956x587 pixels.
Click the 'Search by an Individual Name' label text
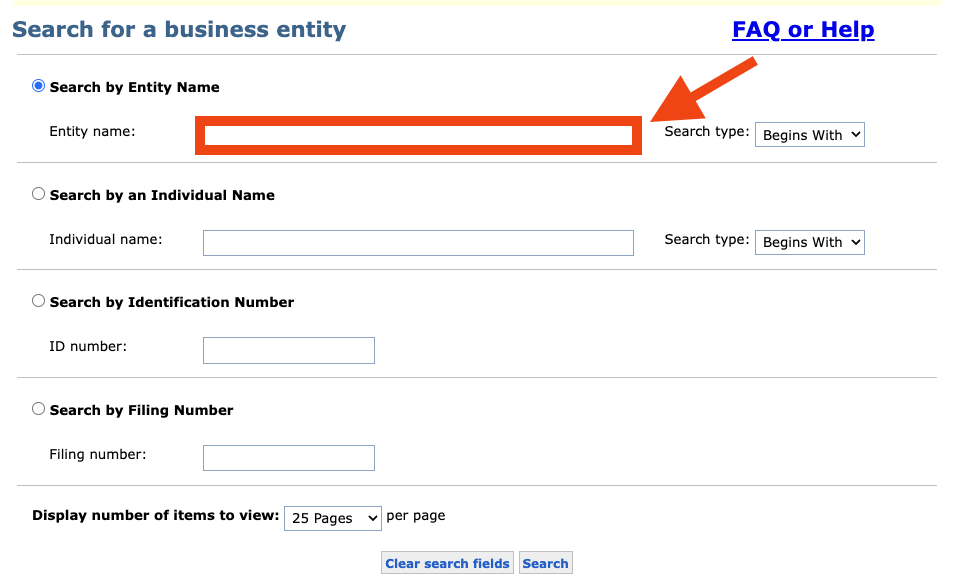[x=162, y=195]
